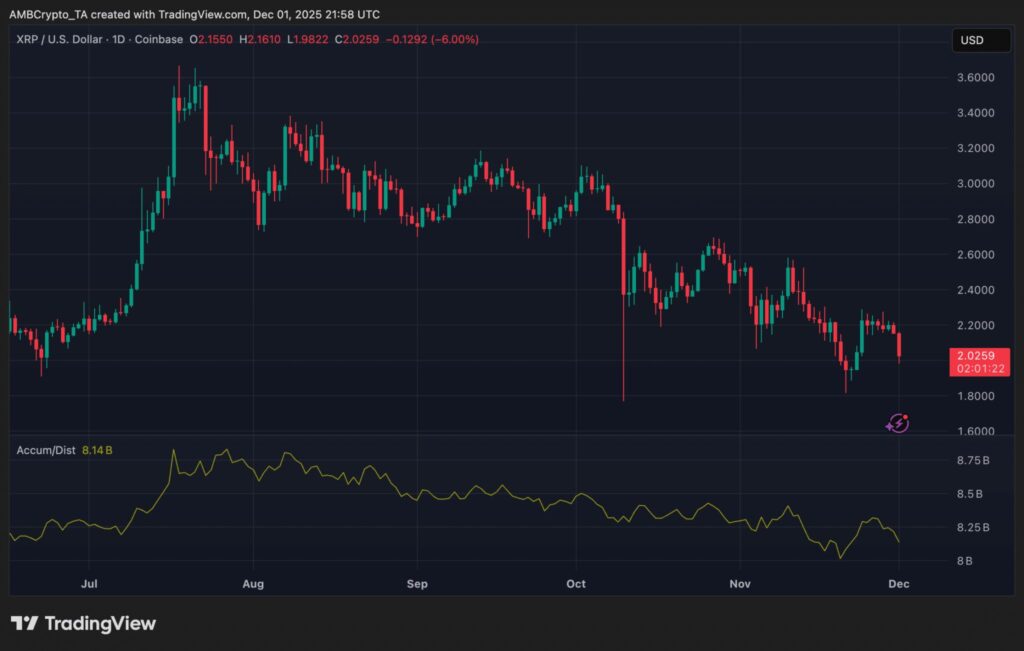Select the Dec label on the time axis
The height and width of the screenshot is (651, 1024).
[898, 584]
